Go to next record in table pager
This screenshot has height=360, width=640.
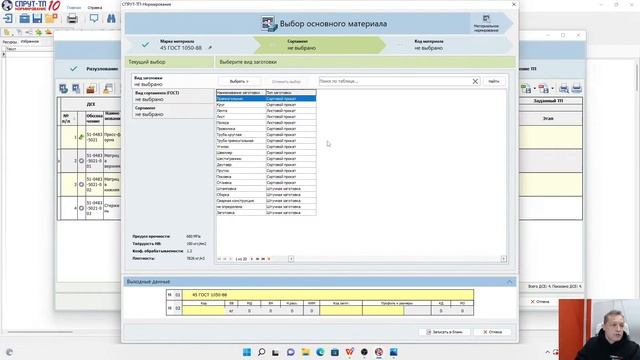[251, 259]
